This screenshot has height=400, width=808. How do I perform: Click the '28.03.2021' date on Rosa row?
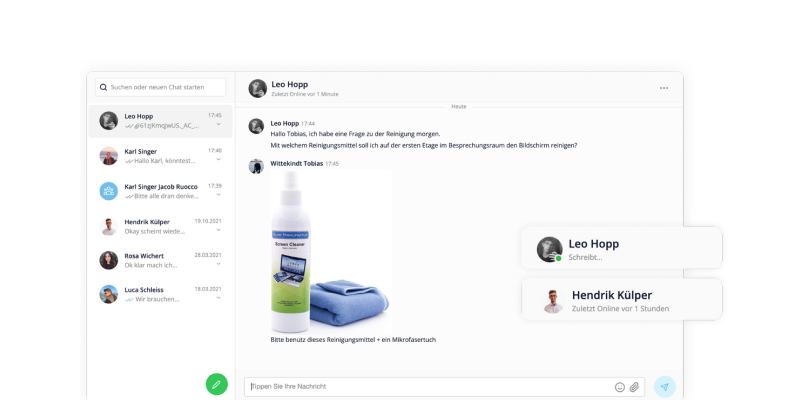coord(208,255)
